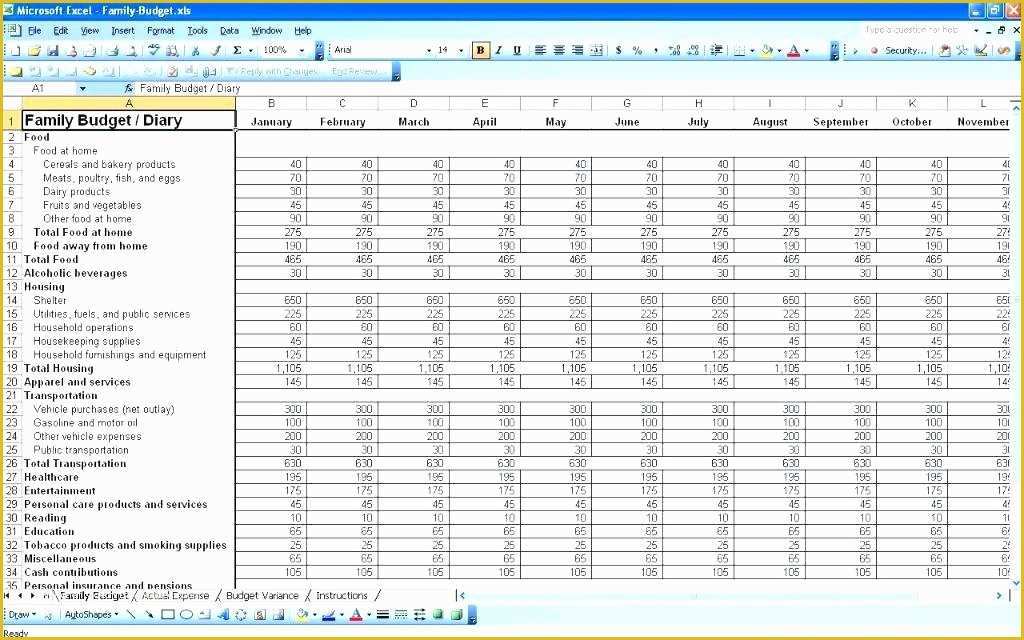Click the Arrow Style icon
Viewport: 1024px width, 640px height.
tap(419, 615)
